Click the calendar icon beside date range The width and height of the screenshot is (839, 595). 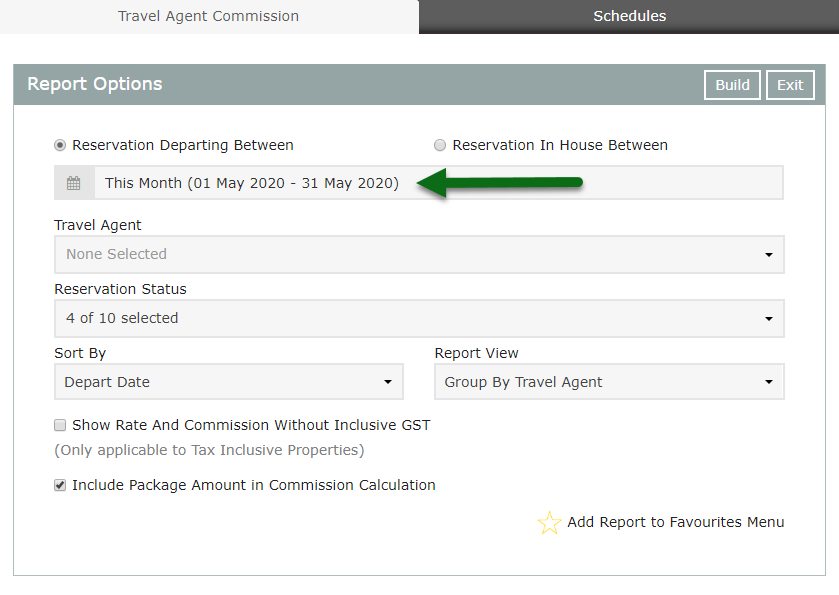click(x=74, y=183)
